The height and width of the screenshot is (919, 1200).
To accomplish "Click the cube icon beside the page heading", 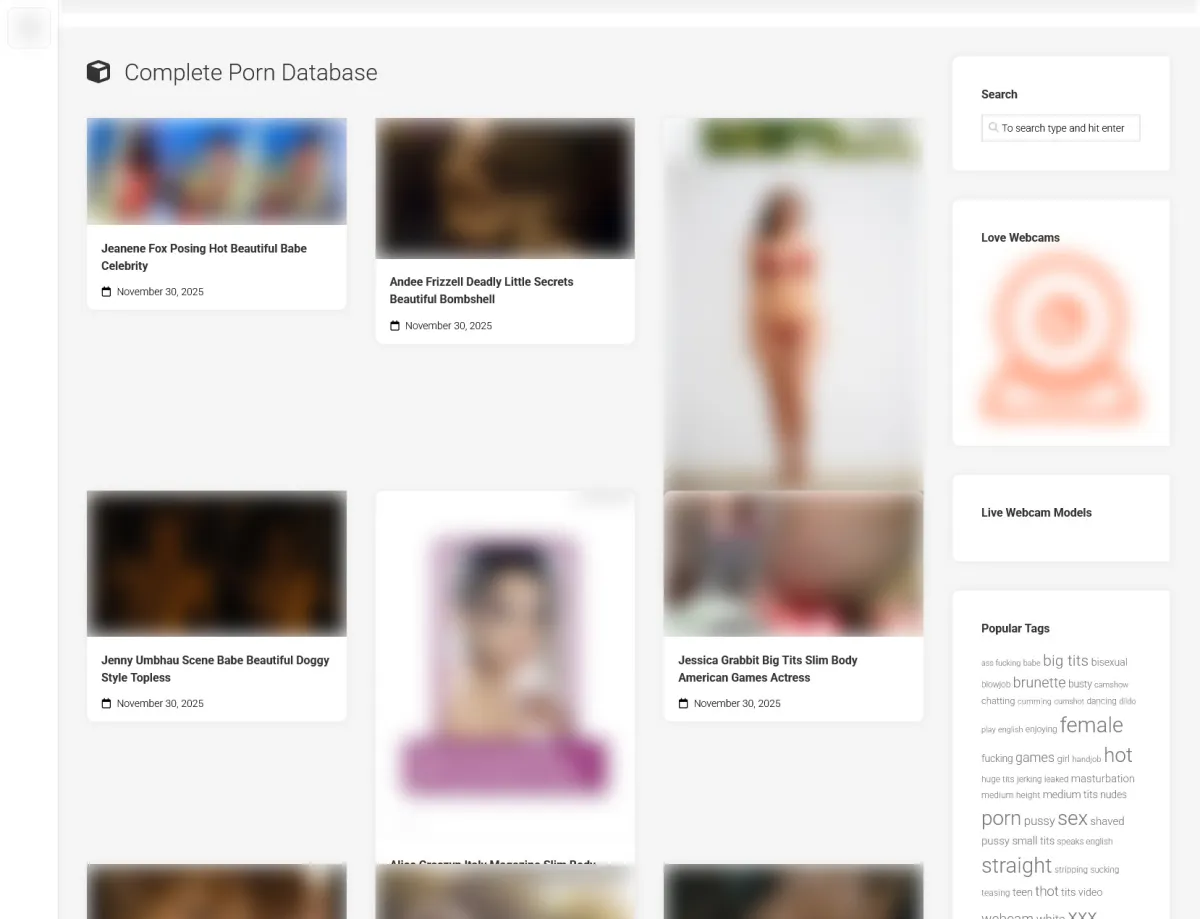I will point(98,72).
